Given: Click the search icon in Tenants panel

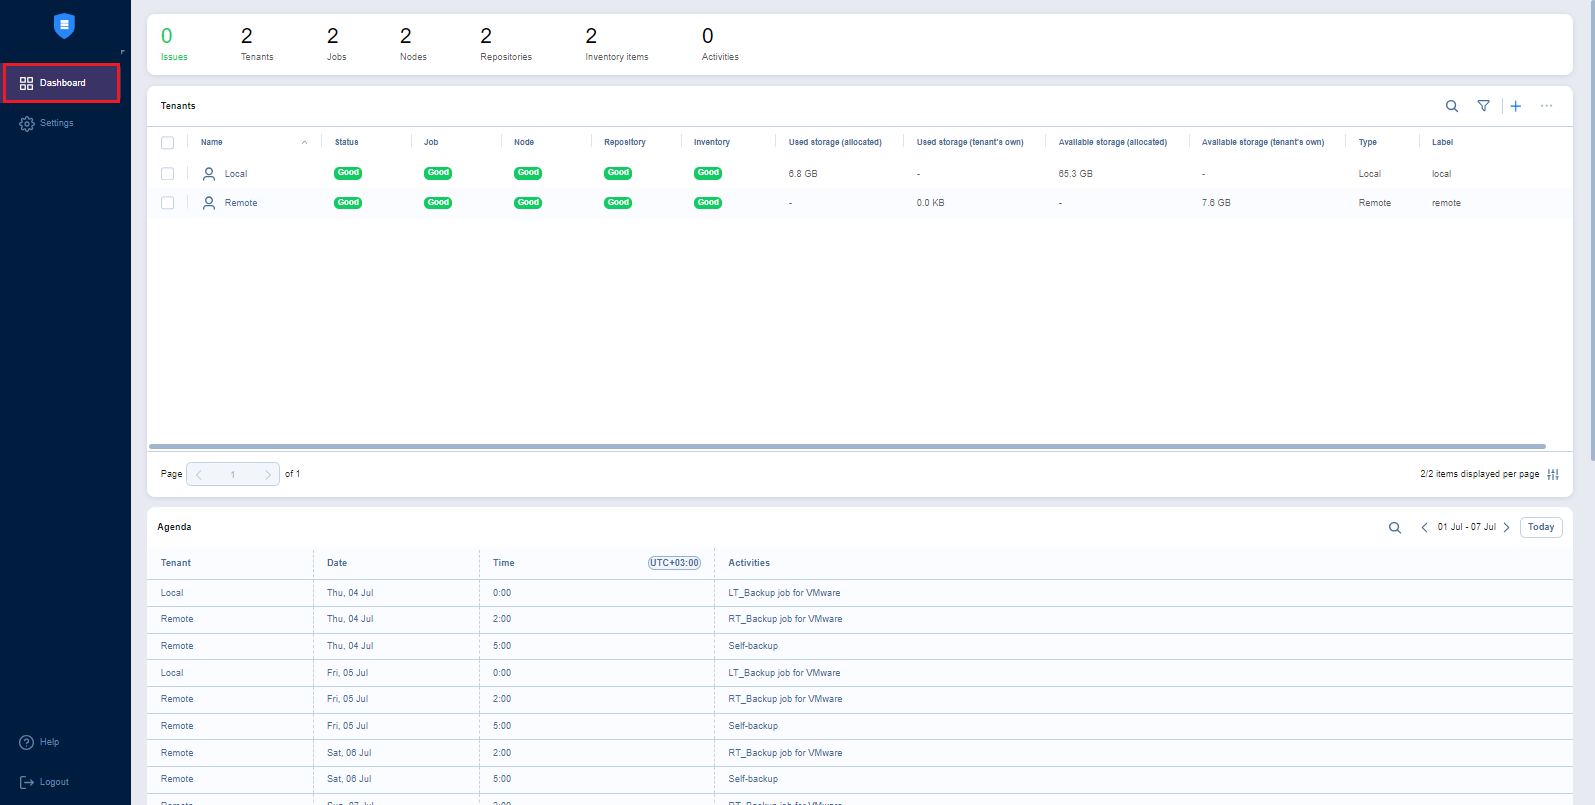Looking at the screenshot, I should 1452,106.
